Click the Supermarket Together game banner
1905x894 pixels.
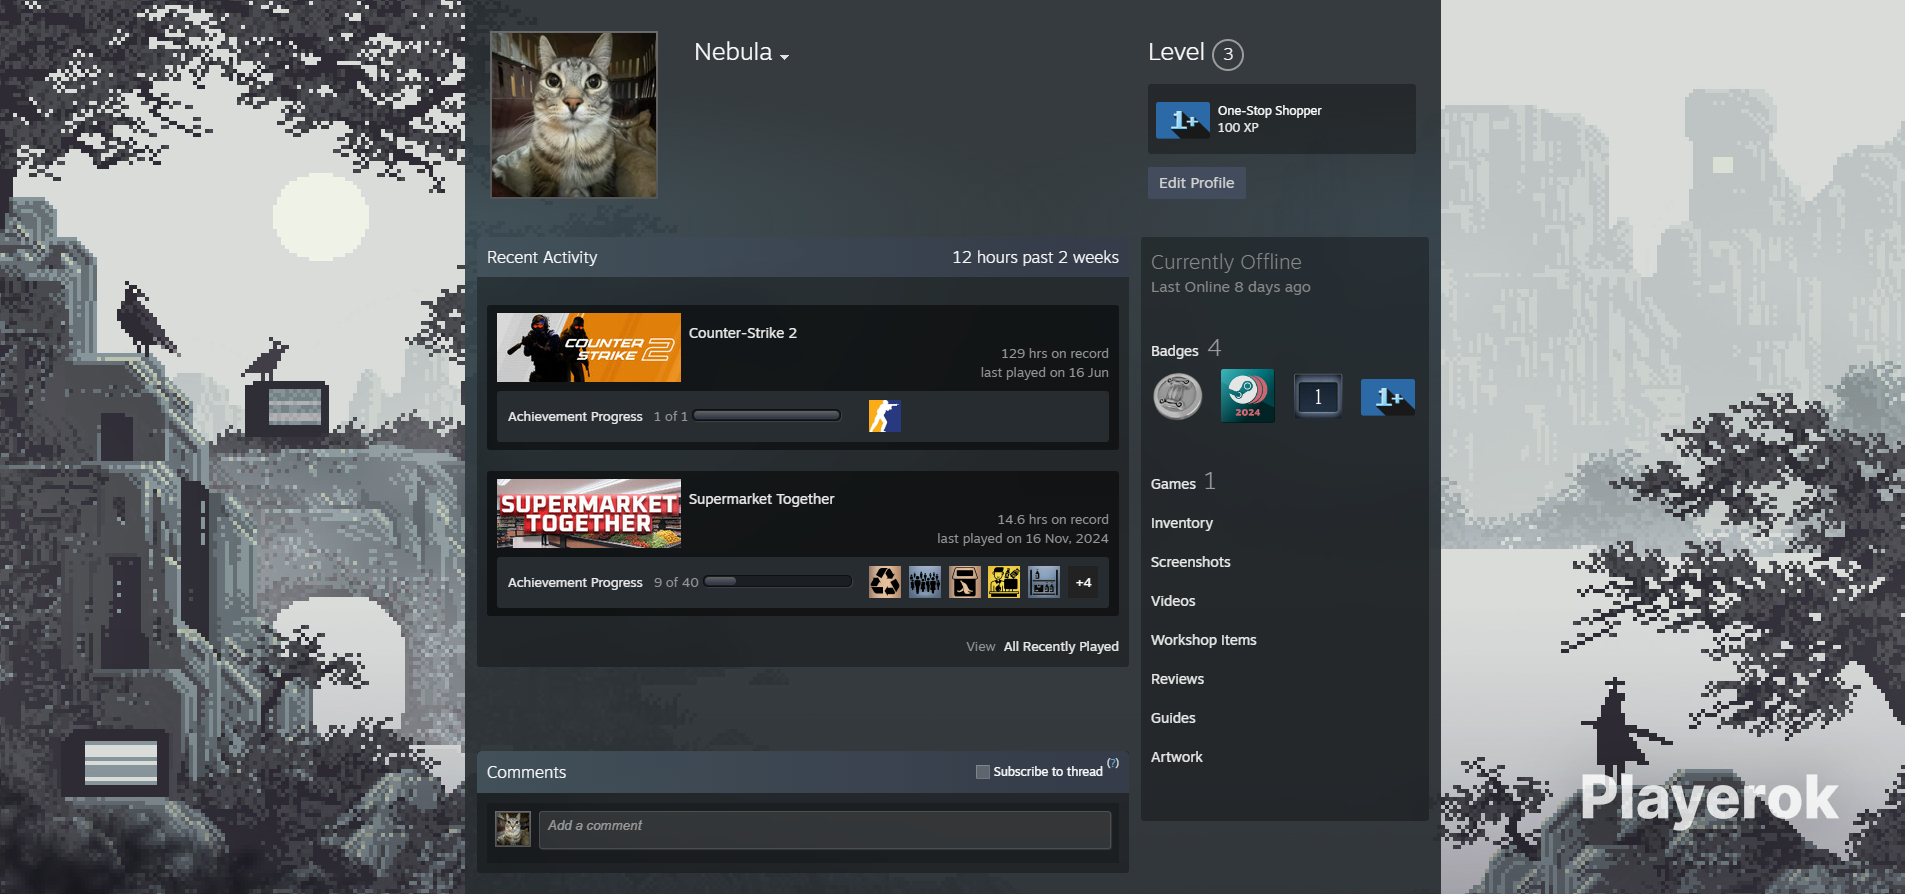(589, 513)
